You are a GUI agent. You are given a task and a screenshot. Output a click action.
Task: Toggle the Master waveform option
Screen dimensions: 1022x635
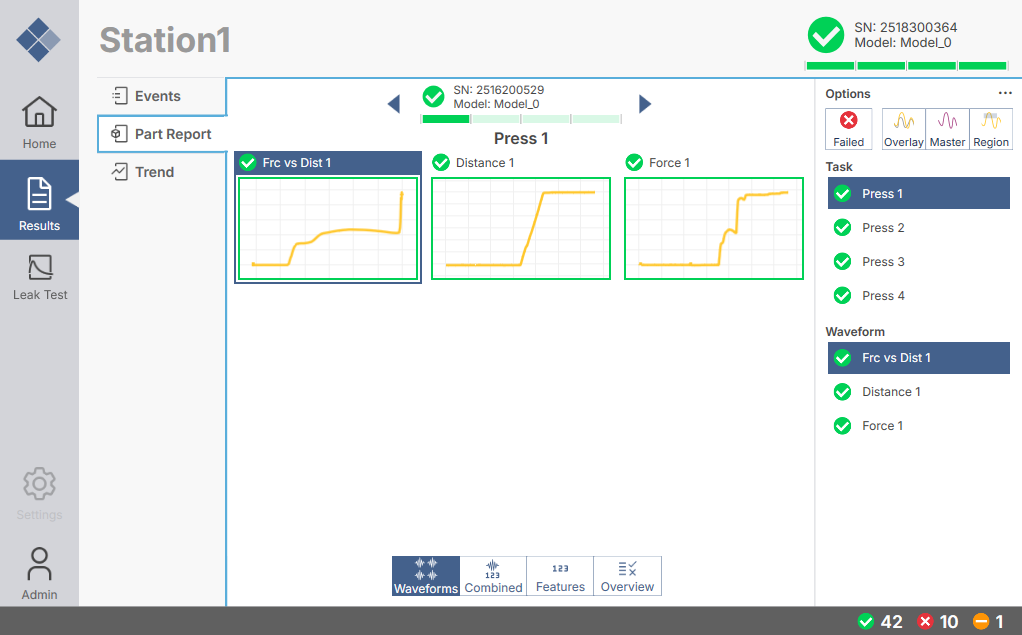(947, 129)
